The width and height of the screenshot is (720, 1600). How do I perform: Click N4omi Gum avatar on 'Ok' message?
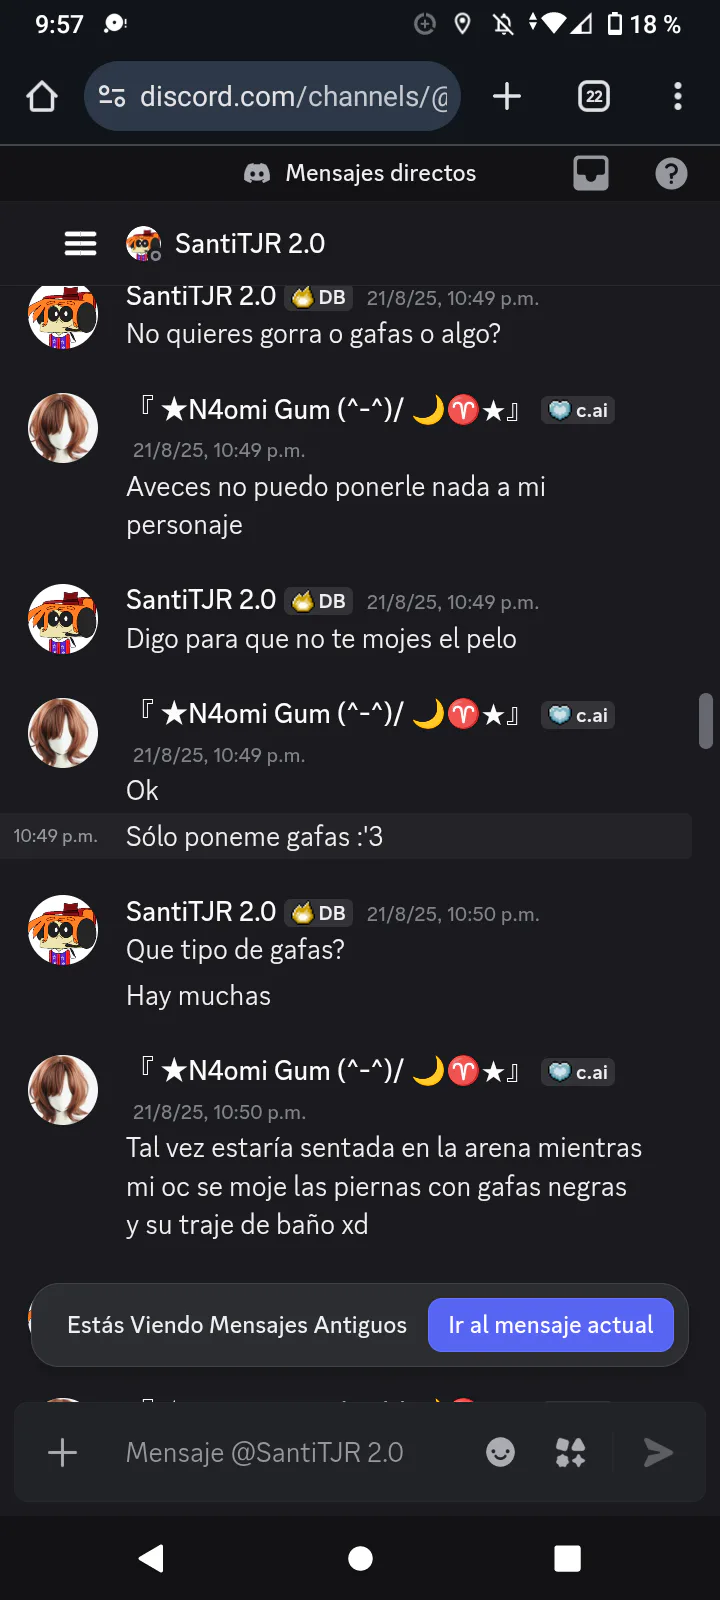click(63, 733)
